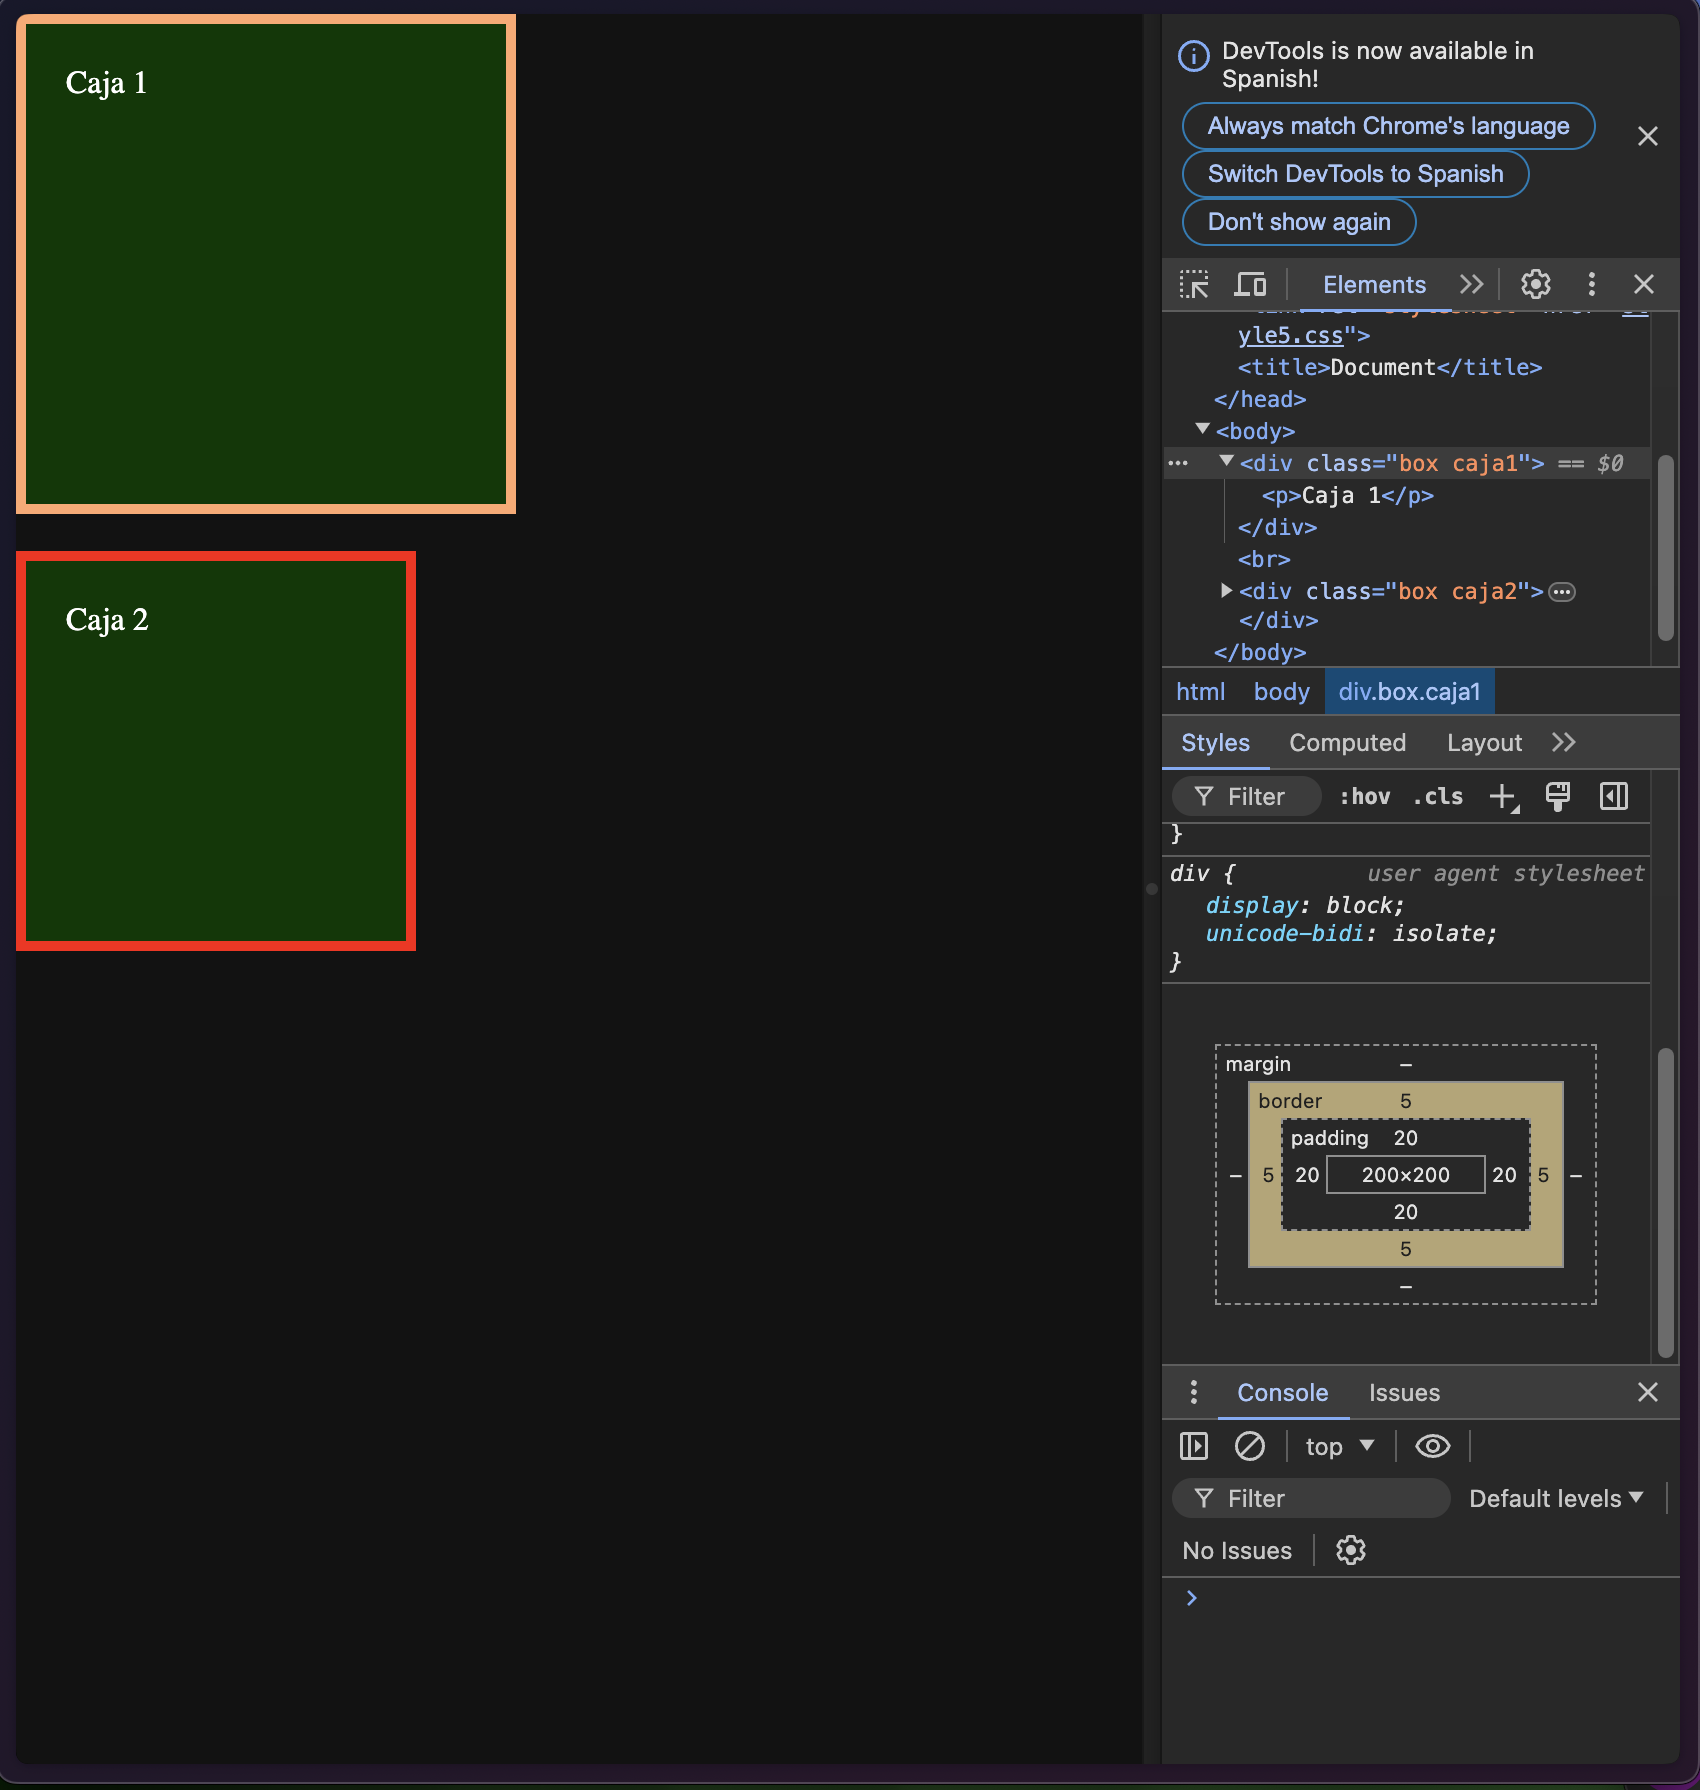Focus the console Filter input field
The image size is (1700, 1790).
[x=1311, y=1499]
